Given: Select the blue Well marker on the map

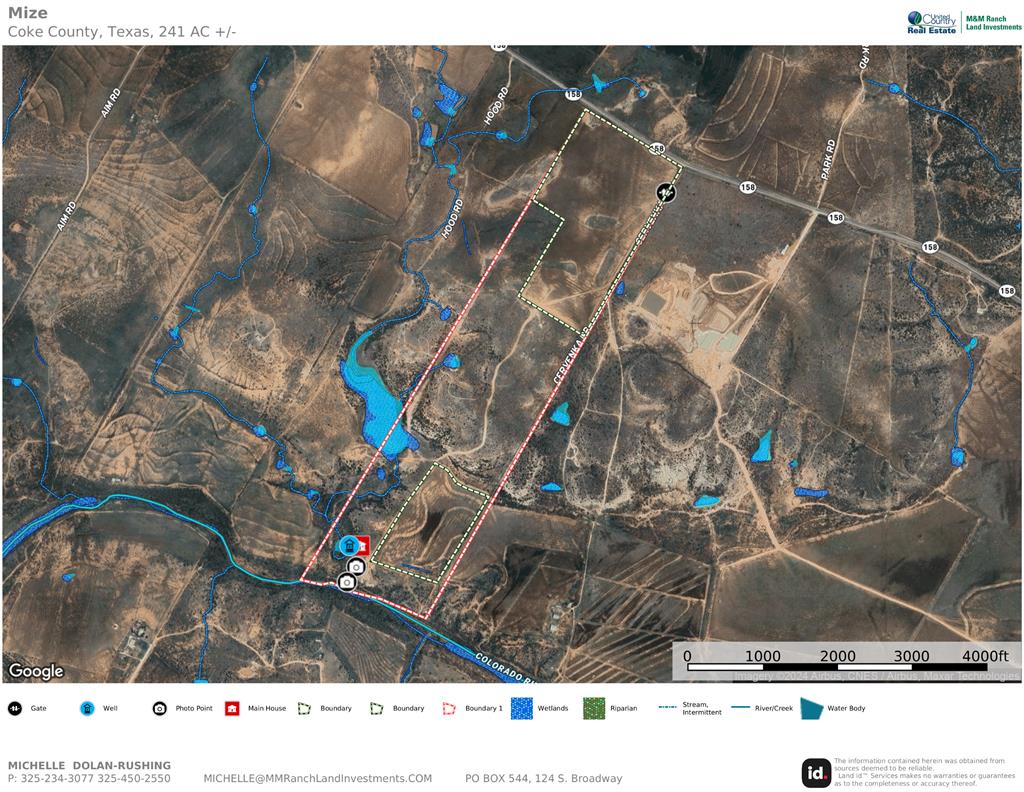Looking at the screenshot, I should (348, 545).
